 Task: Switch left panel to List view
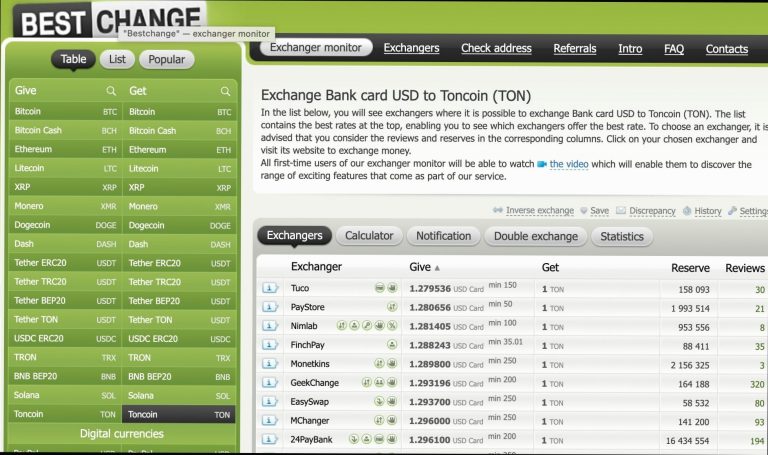[x=117, y=59]
